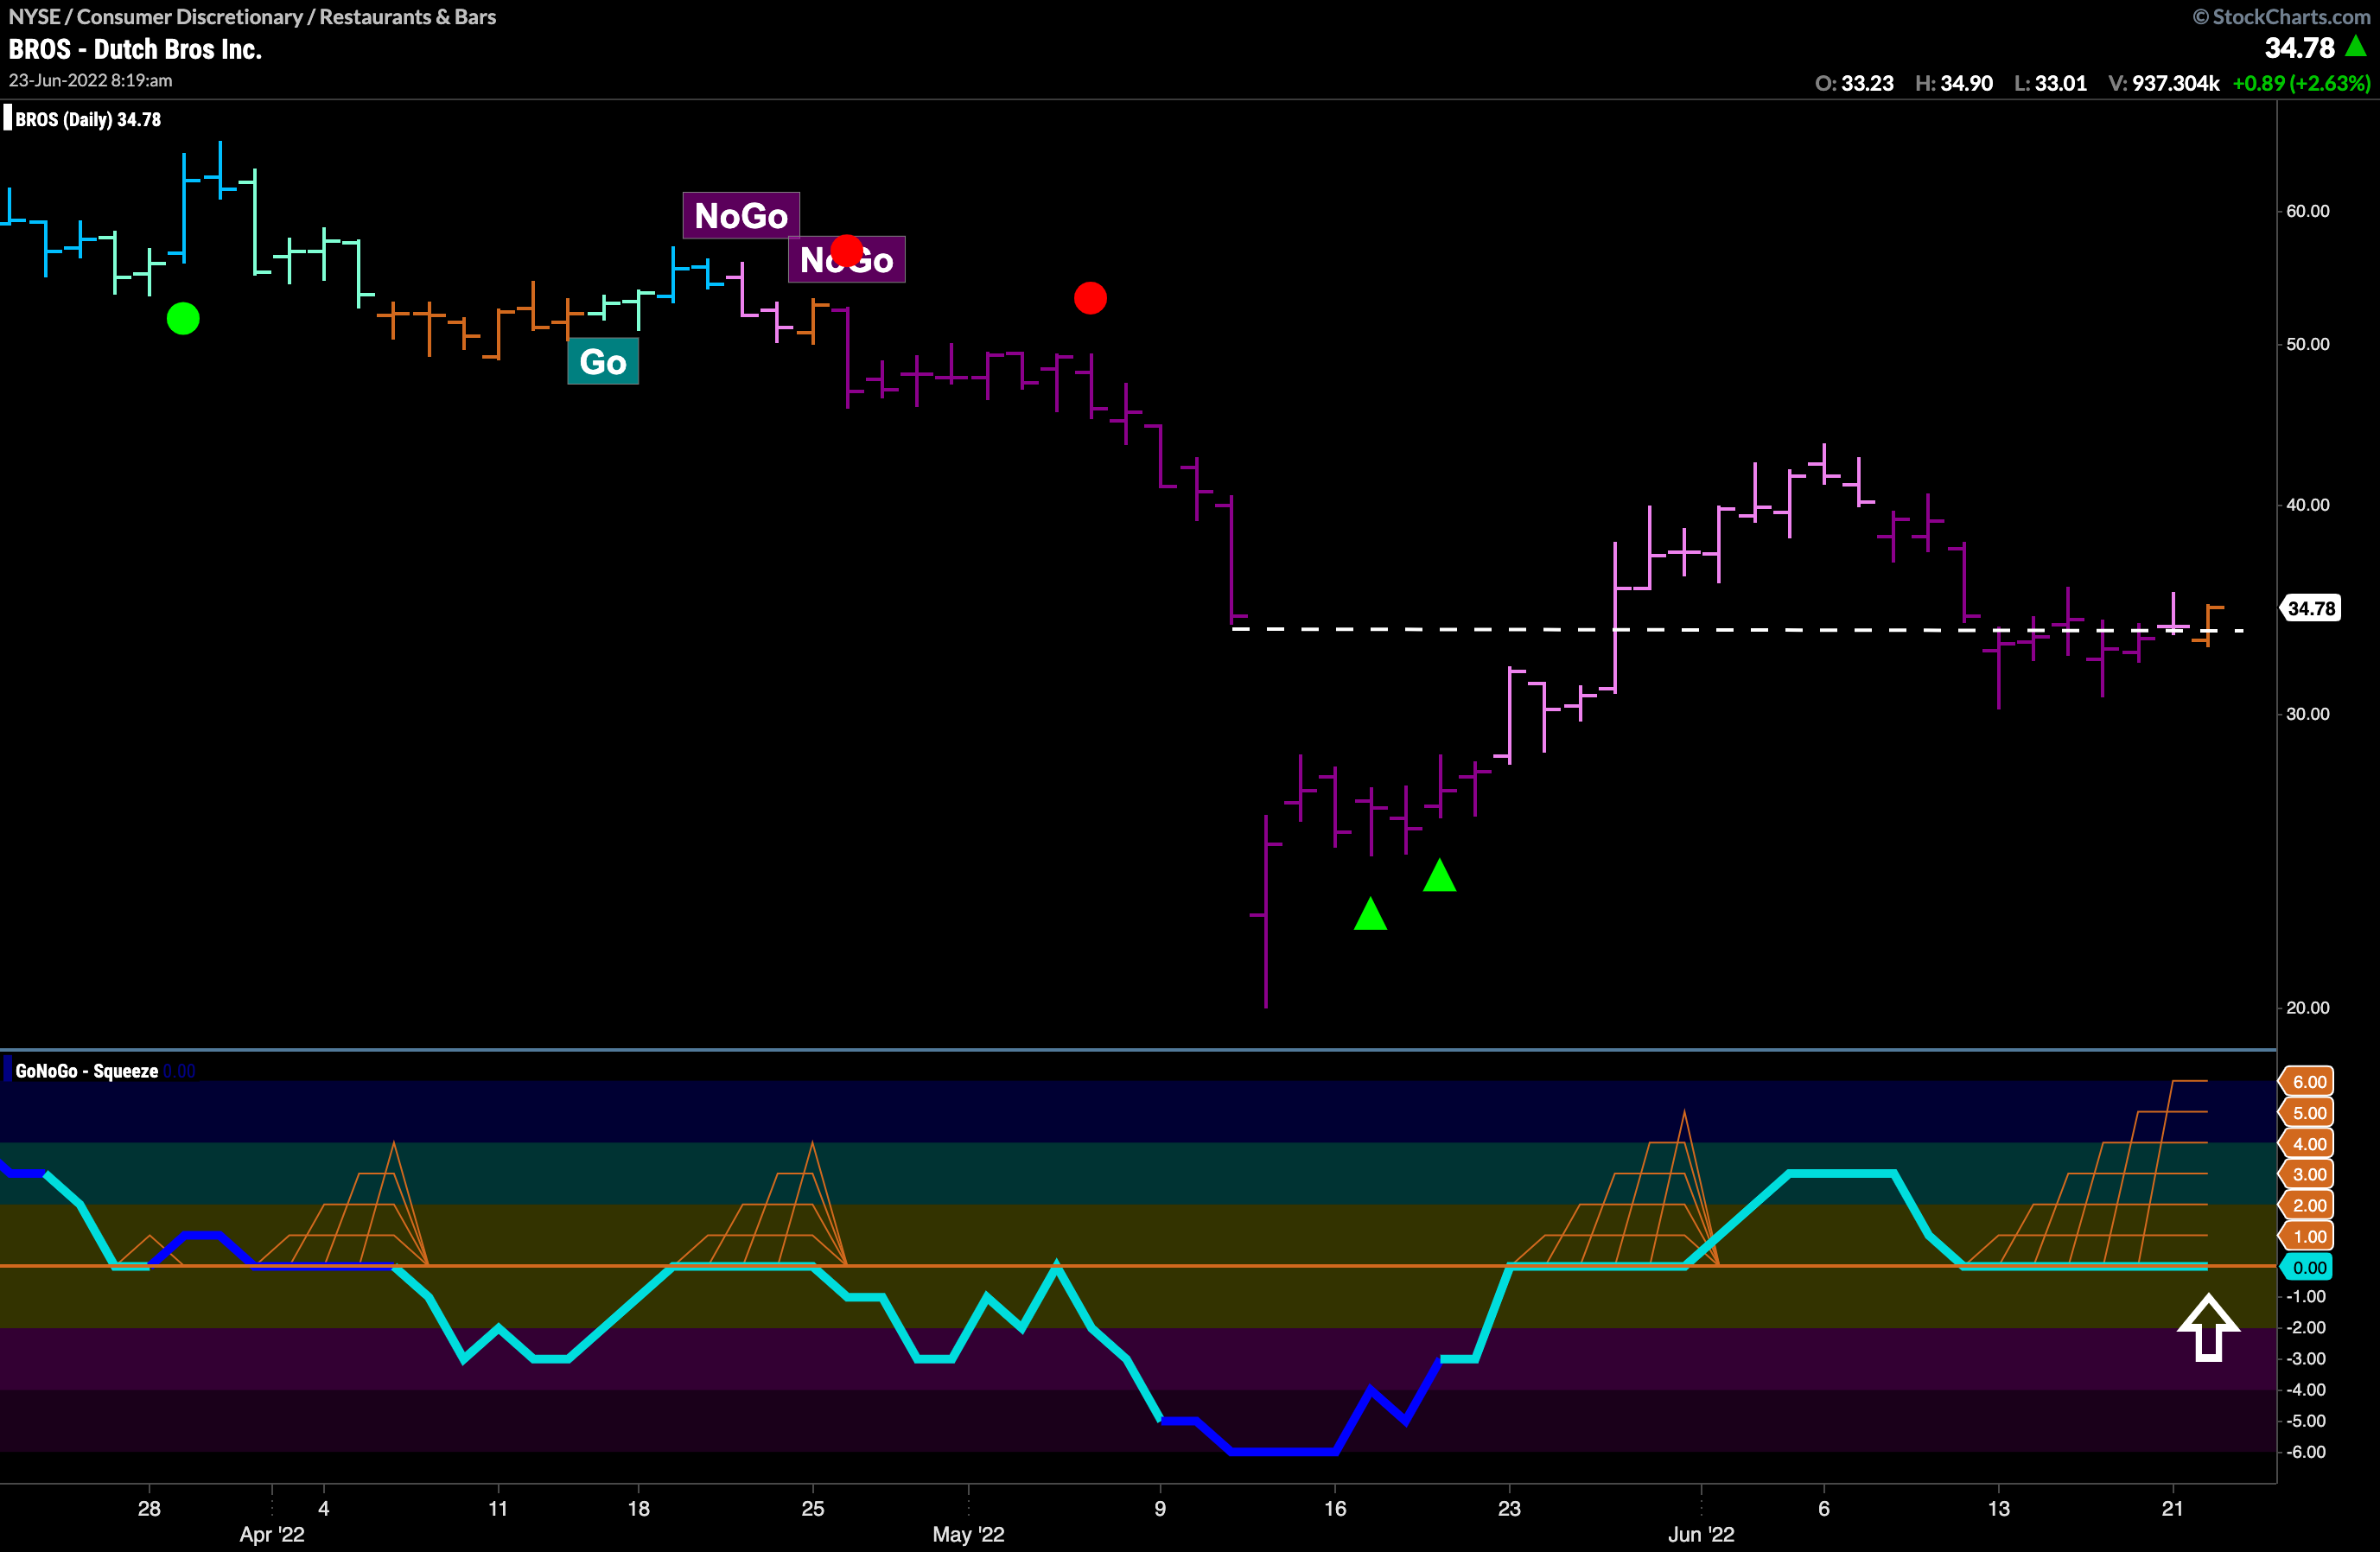Click the second NoGo label near Apr 25
Image resolution: width=2380 pixels, height=1552 pixels.
[847, 260]
